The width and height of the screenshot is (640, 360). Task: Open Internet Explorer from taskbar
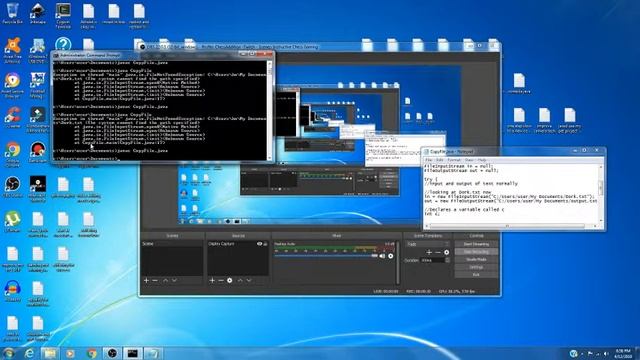29,353
